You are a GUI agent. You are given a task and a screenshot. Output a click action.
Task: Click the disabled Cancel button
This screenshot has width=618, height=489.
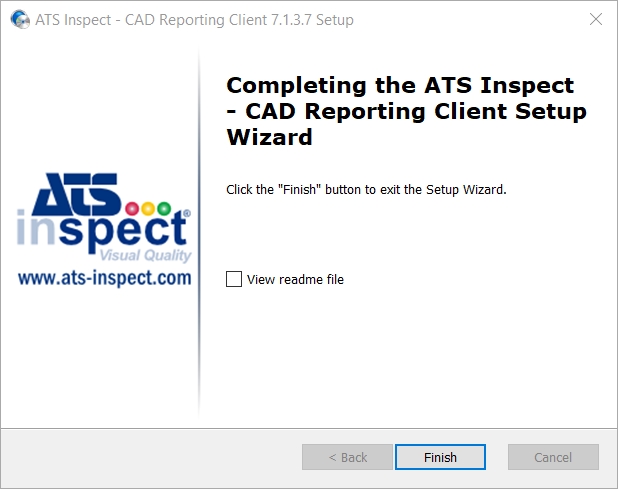point(553,457)
